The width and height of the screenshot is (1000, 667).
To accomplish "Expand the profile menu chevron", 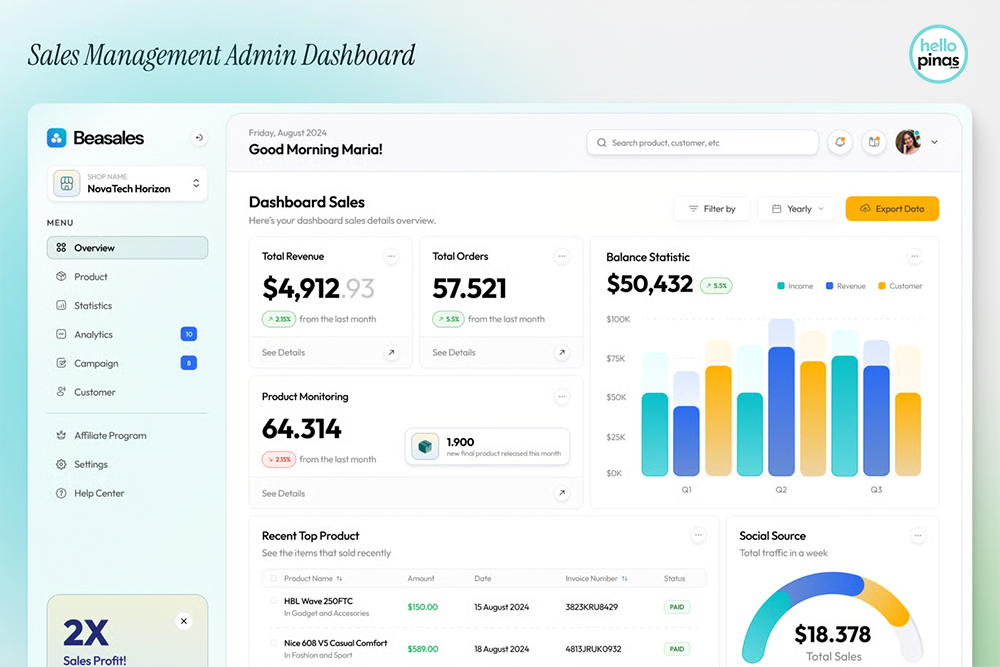I will click(x=934, y=142).
